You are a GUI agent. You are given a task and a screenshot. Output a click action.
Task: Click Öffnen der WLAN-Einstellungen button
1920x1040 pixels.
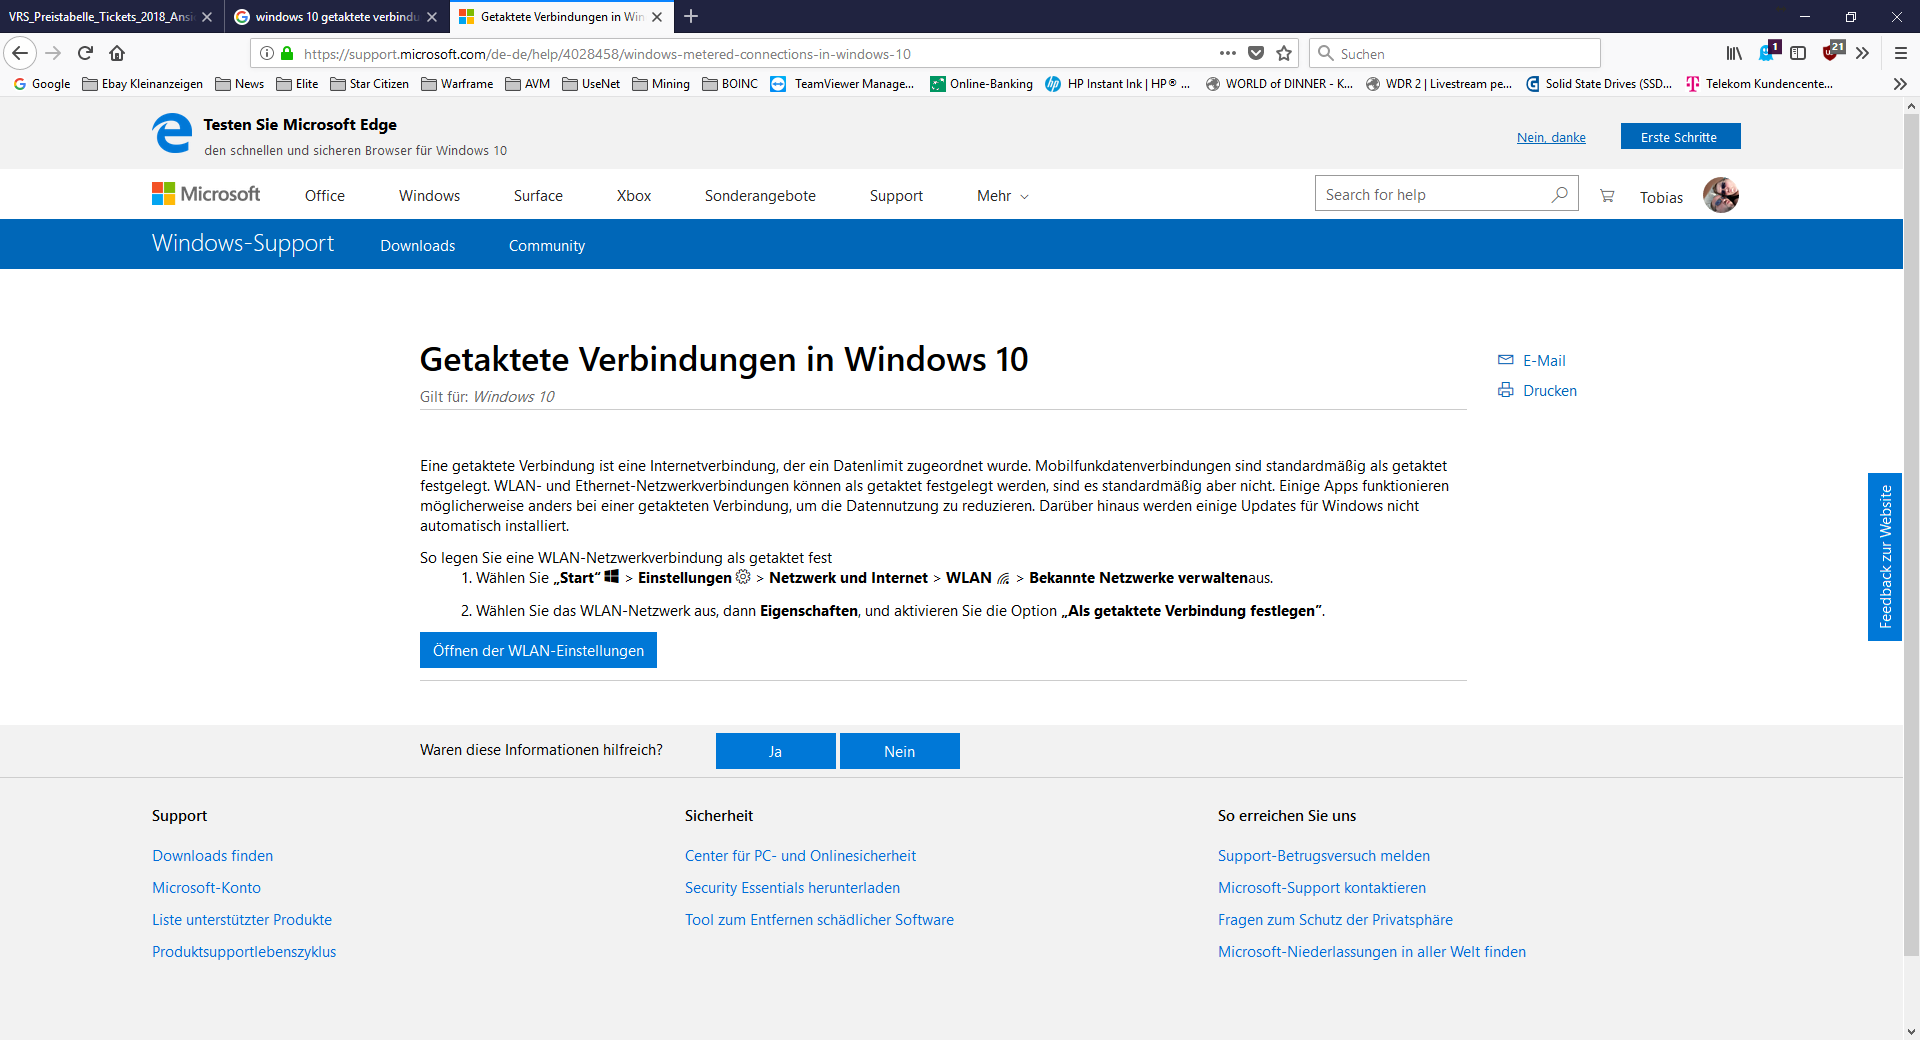click(x=538, y=650)
